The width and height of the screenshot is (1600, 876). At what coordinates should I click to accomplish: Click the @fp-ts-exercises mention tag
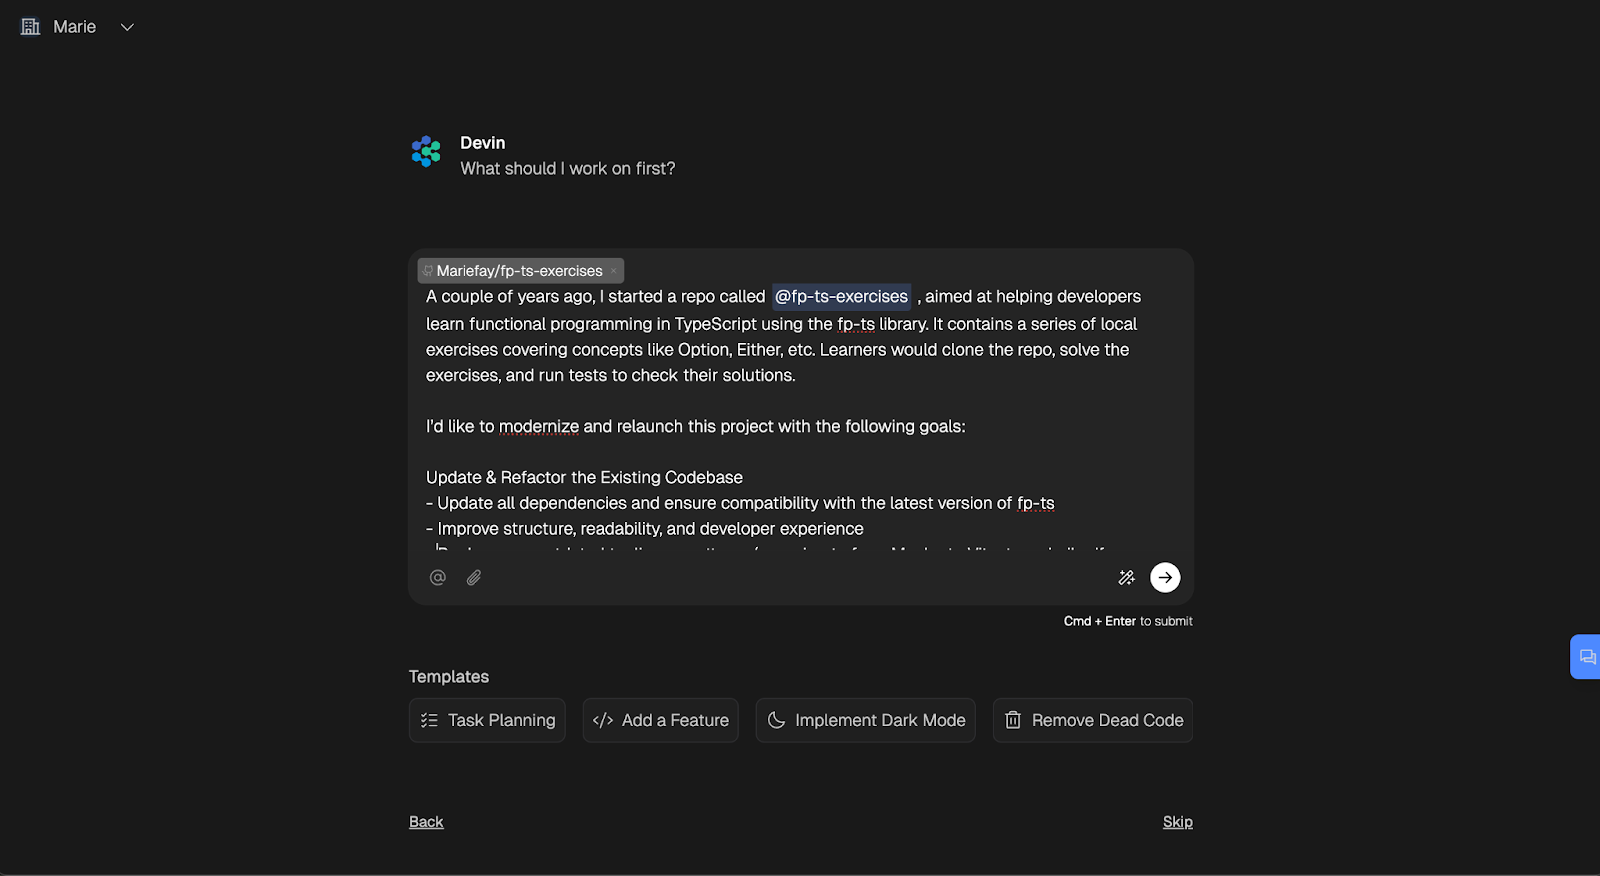[x=841, y=297]
